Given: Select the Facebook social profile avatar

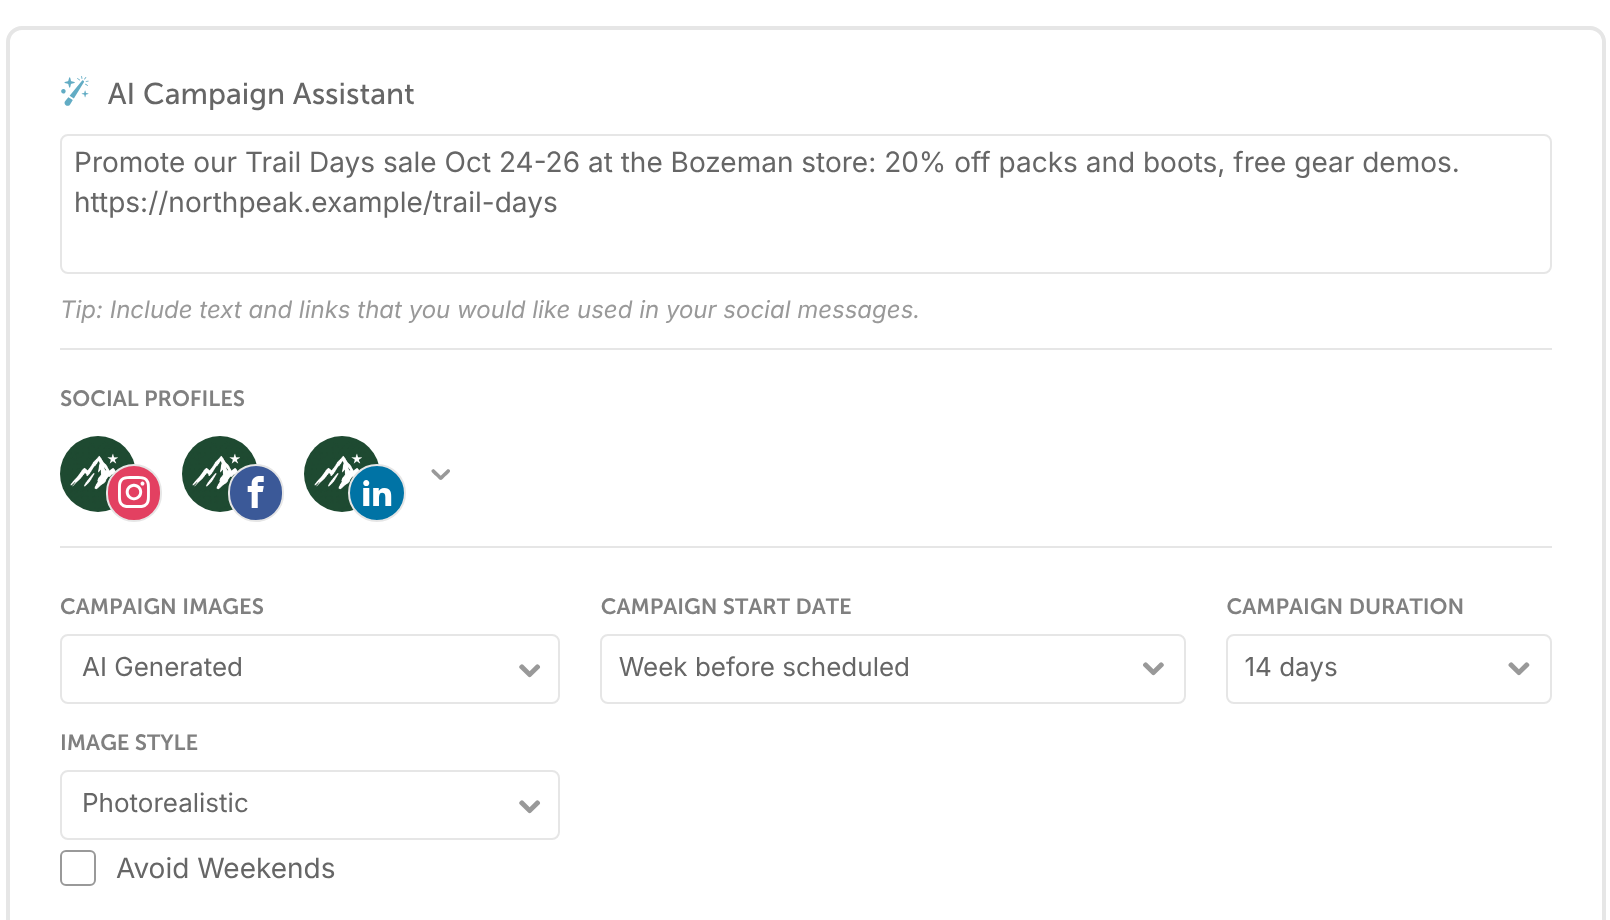Looking at the screenshot, I should (232, 478).
